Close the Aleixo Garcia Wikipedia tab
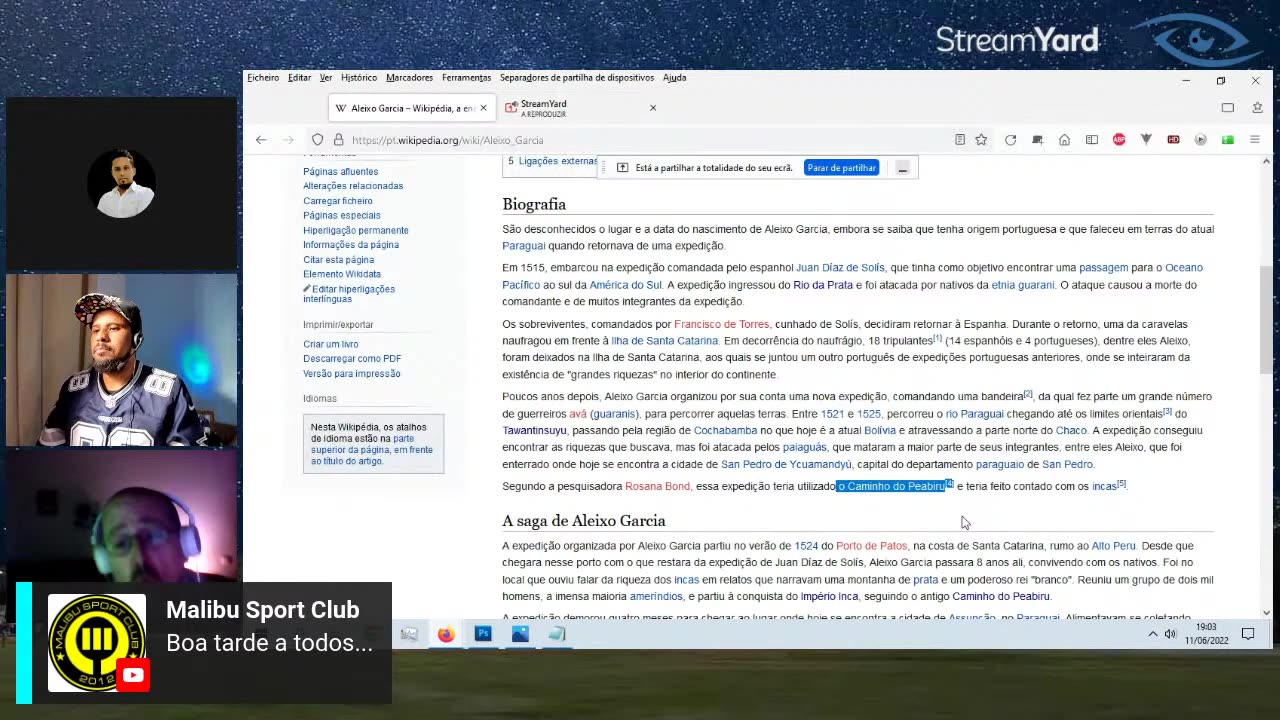 pyautogui.click(x=483, y=108)
